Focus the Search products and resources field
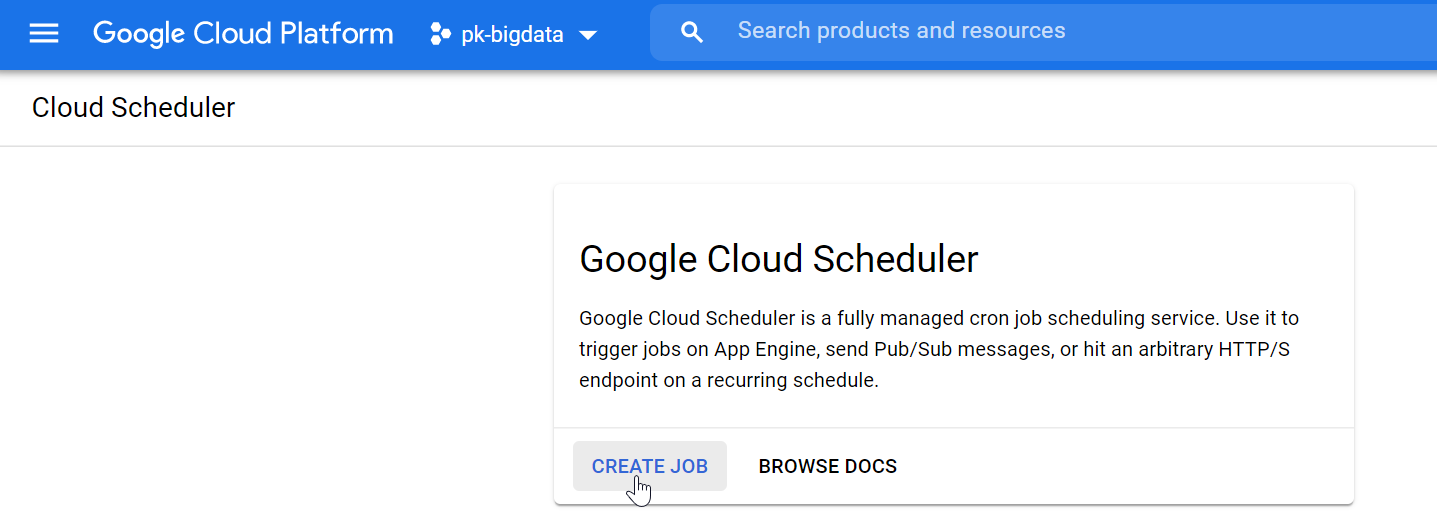The image size is (1437, 524). coord(1043,32)
